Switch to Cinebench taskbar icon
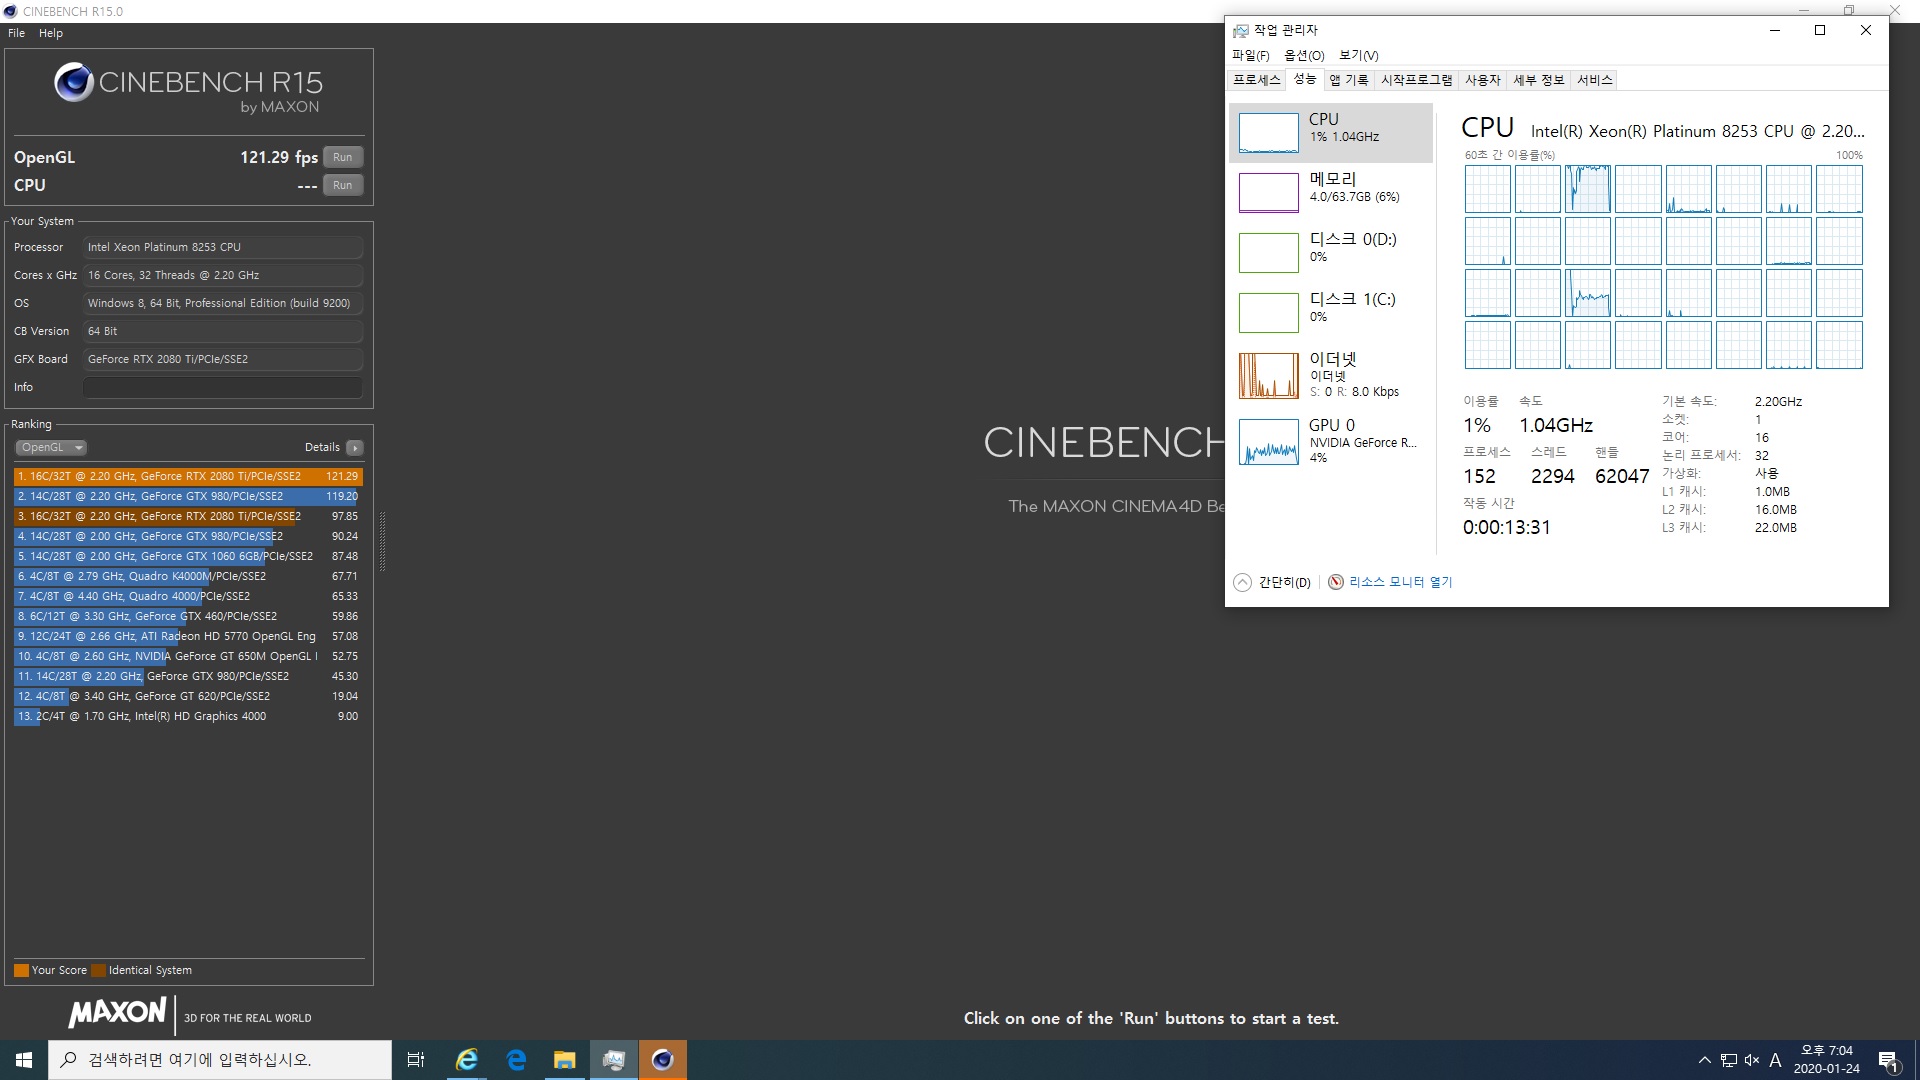This screenshot has width=1920, height=1080. [663, 1060]
